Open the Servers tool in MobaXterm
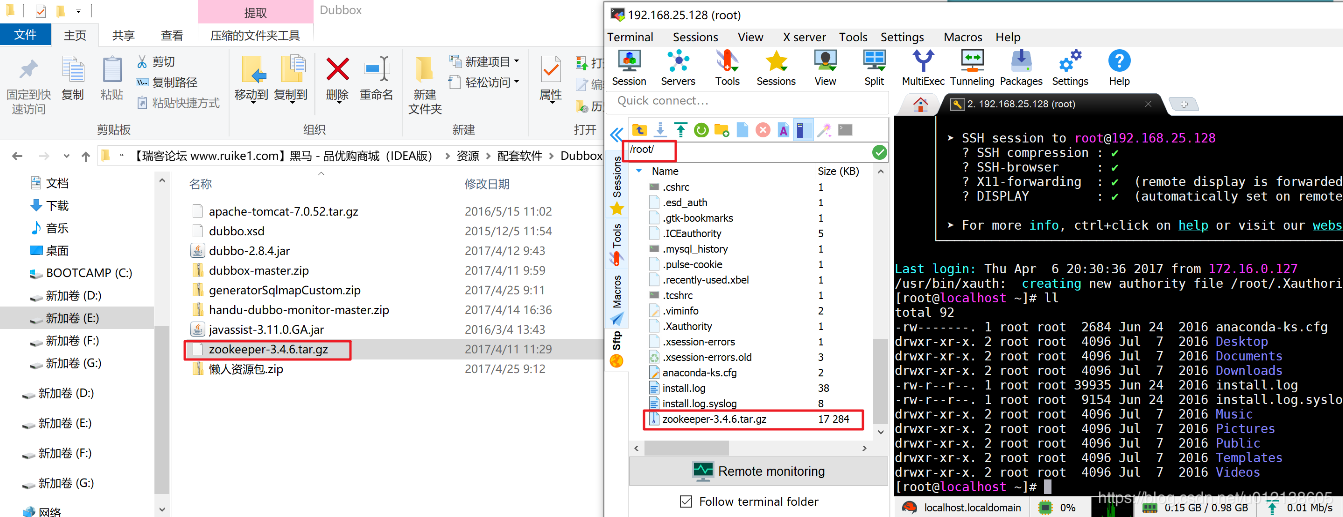This screenshot has width=1343, height=517. [678, 68]
